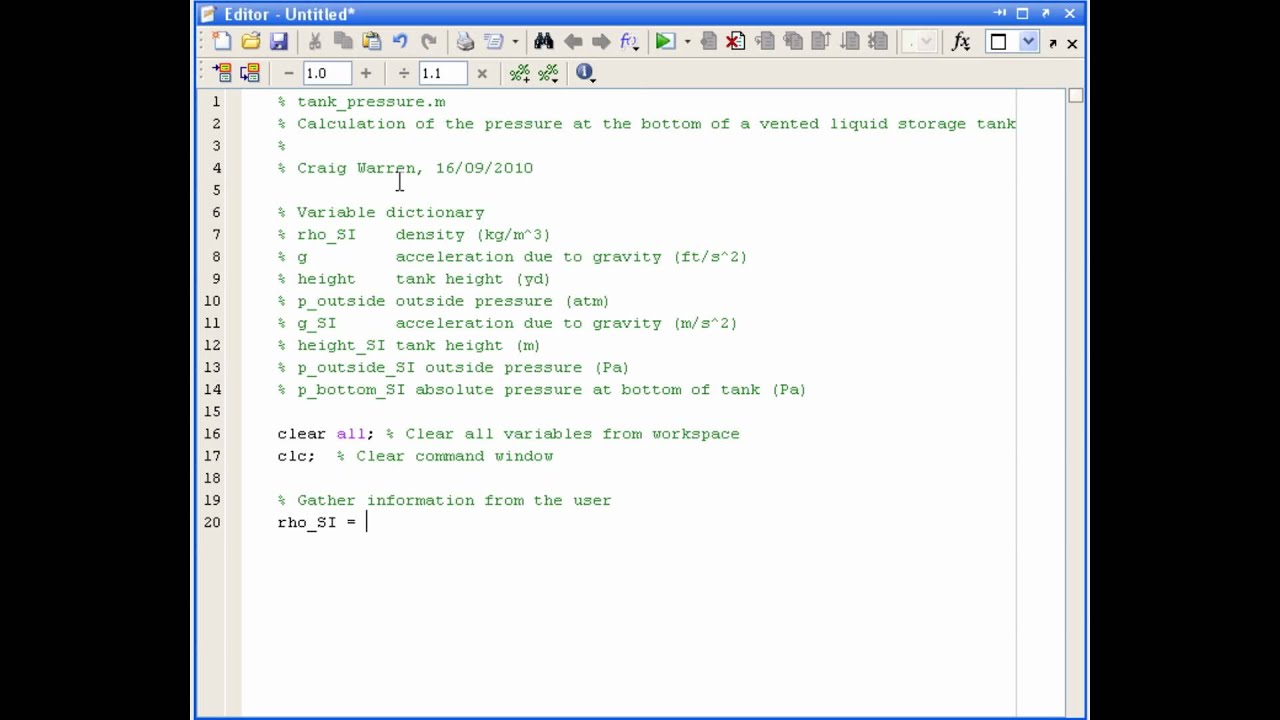
Task: Click line number 16 in the gutter
Action: point(212,434)
